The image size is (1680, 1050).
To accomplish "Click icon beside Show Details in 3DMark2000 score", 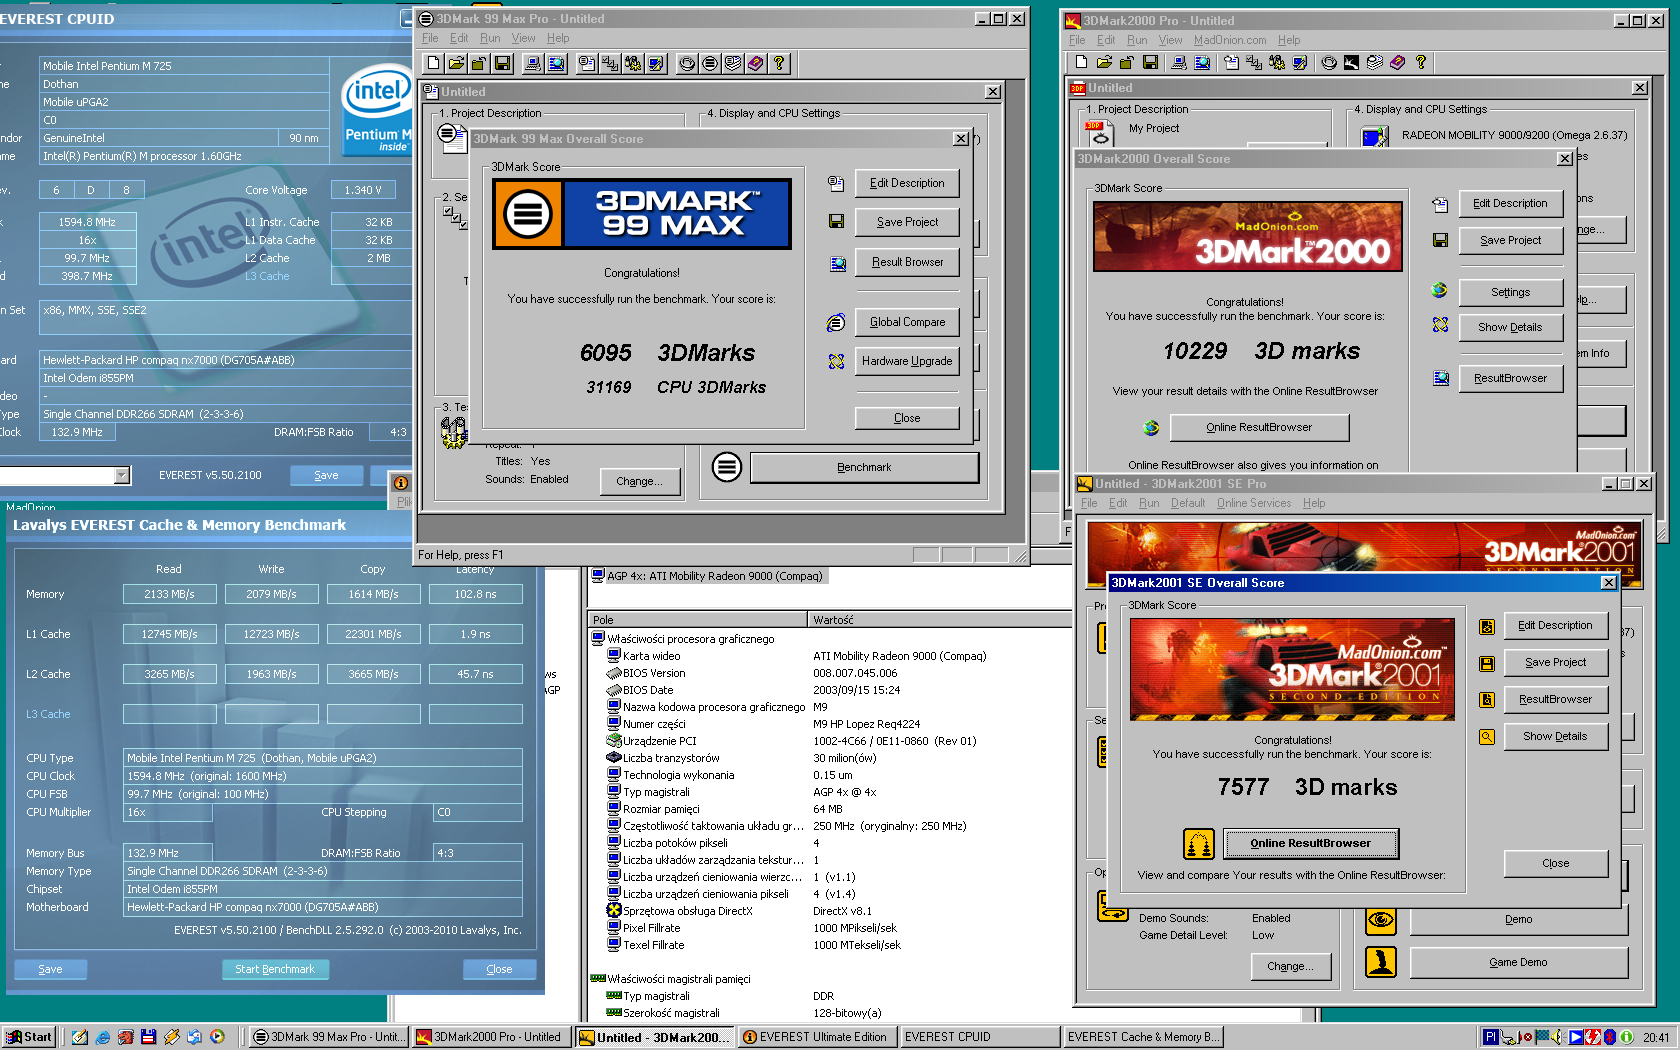I will [x=1440, y=325].
